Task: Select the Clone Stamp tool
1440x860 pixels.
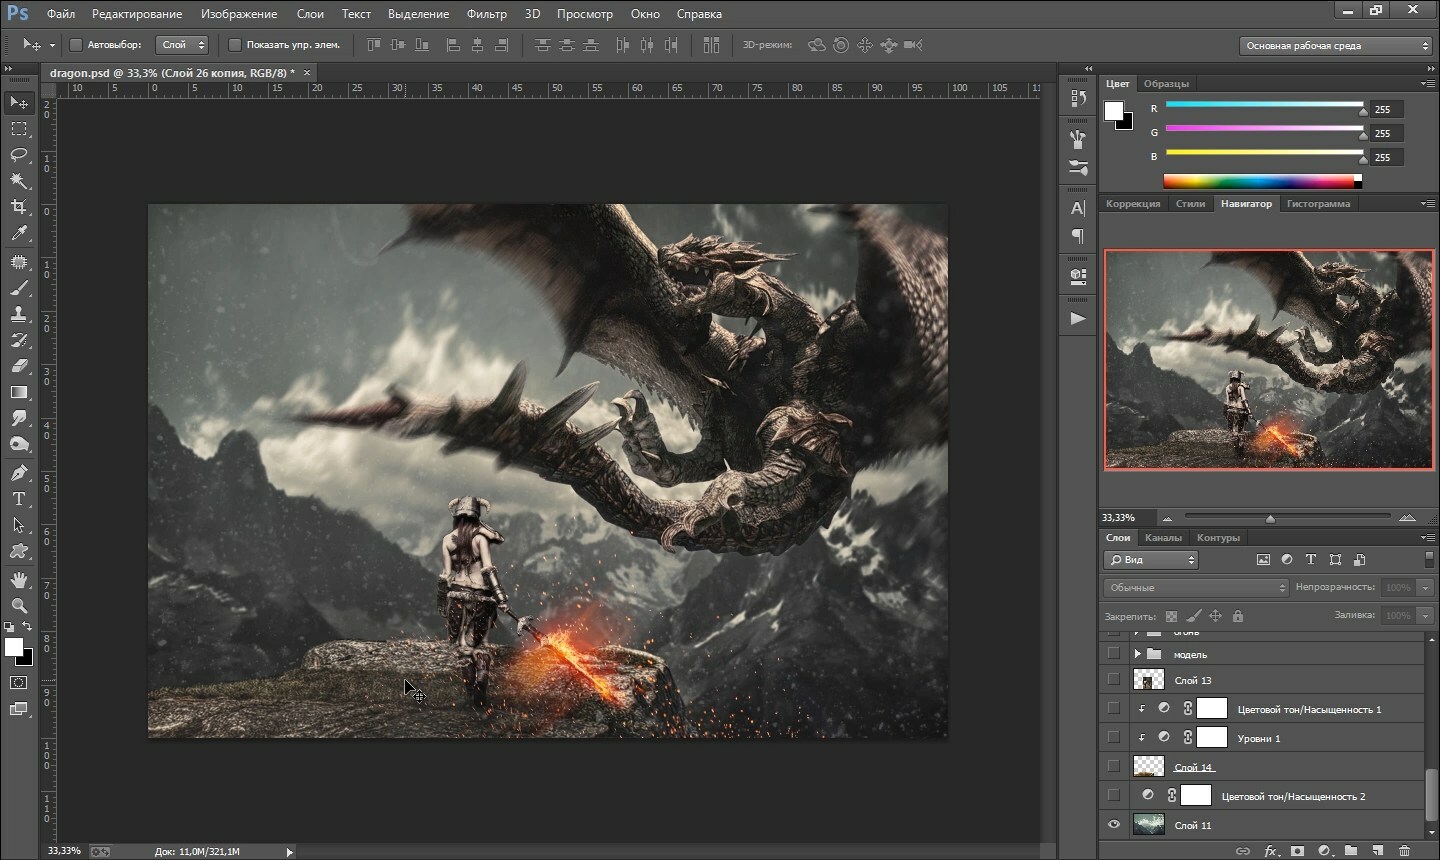Action: (19, 314)
